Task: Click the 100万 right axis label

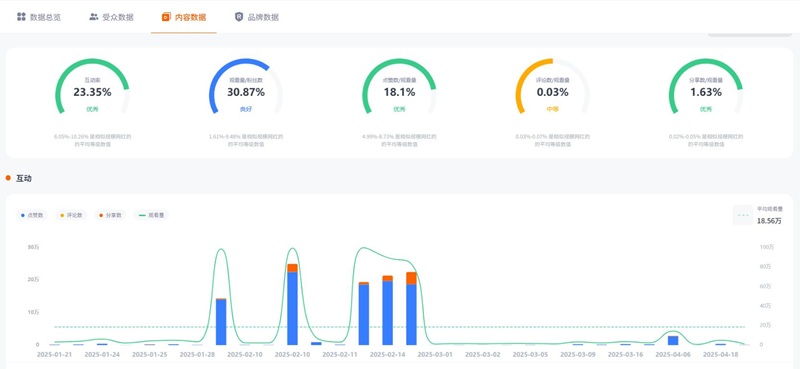Action: [767, 247]
